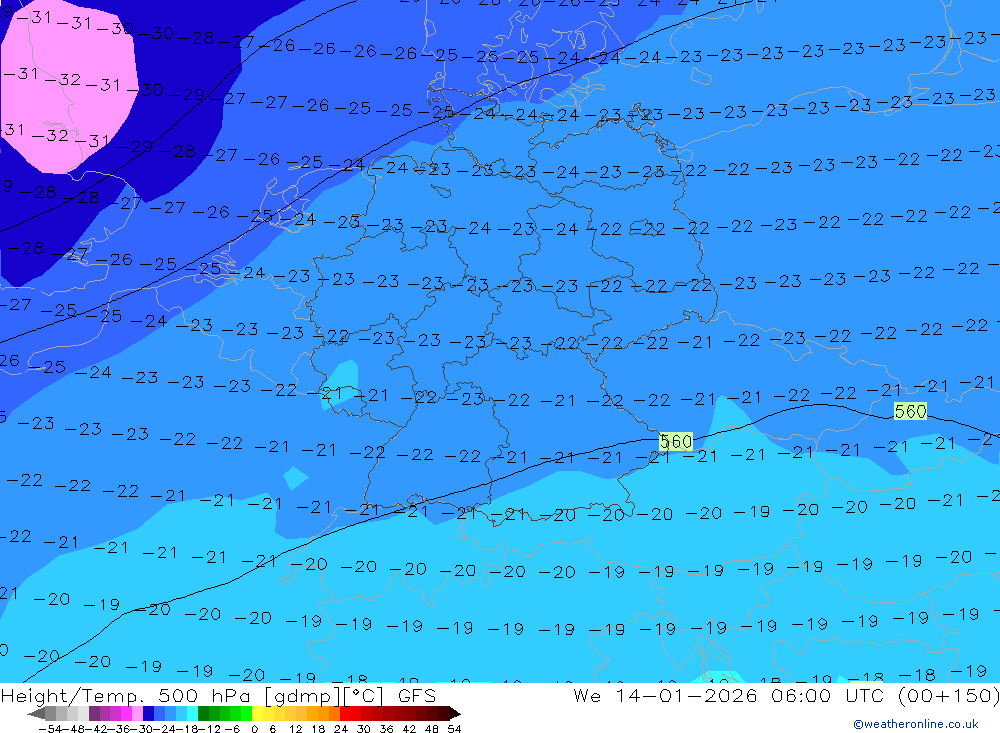The width and height of the screenshot is (1000, 733).
Task: Click the -54 label on the color scale
Action: [x=51, y=729]
